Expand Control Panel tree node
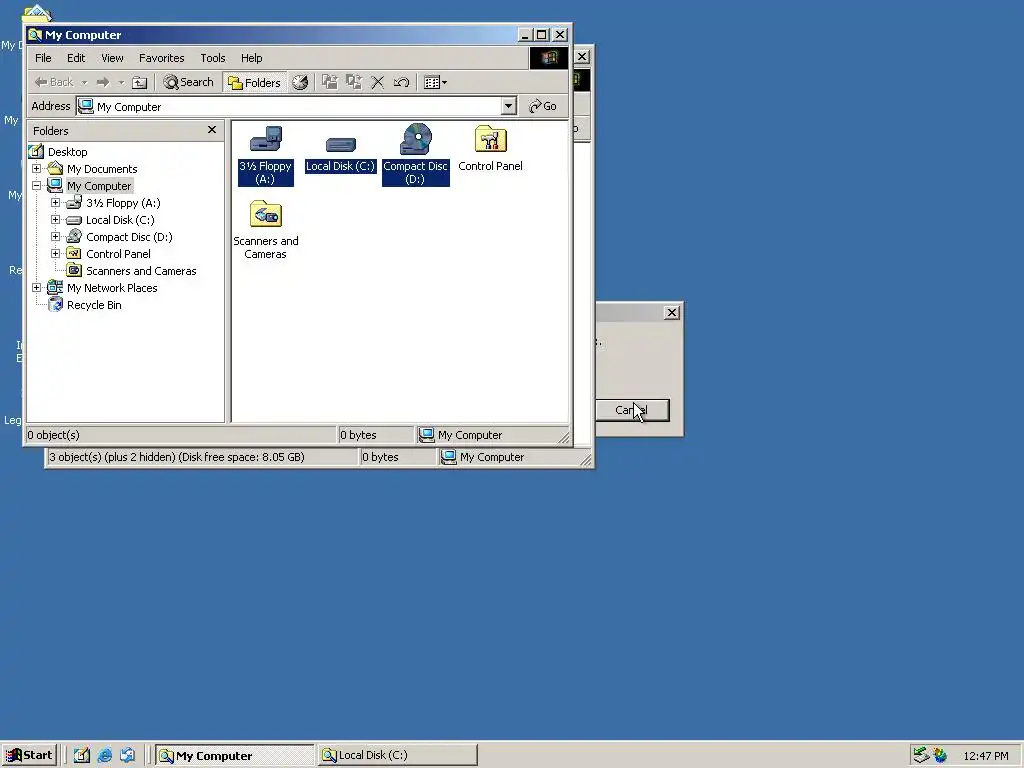 56,253
